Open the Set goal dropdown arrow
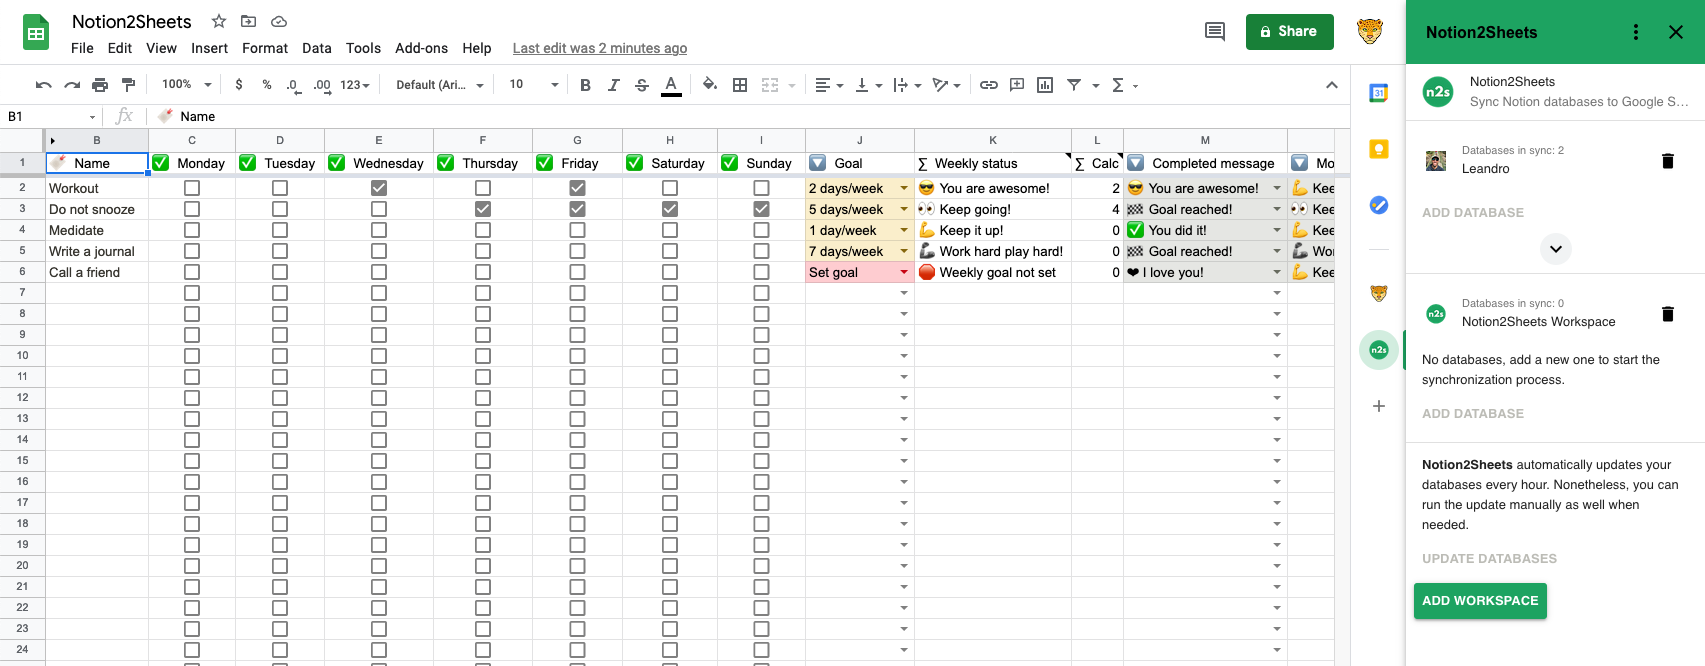1705x666 pixels. [x=904, y=272]
